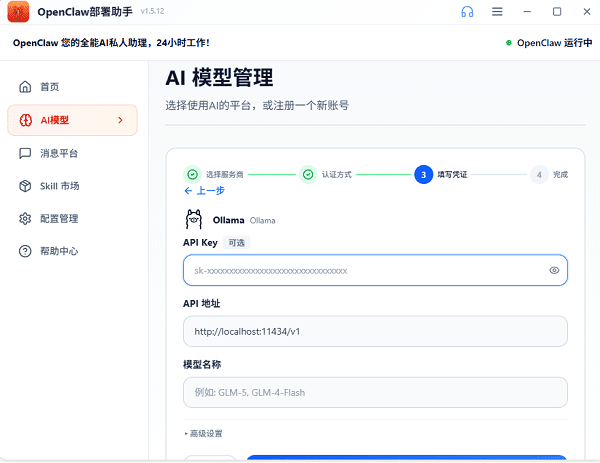
Task: Click the blue button at form bottom
Action: (406, 457)
